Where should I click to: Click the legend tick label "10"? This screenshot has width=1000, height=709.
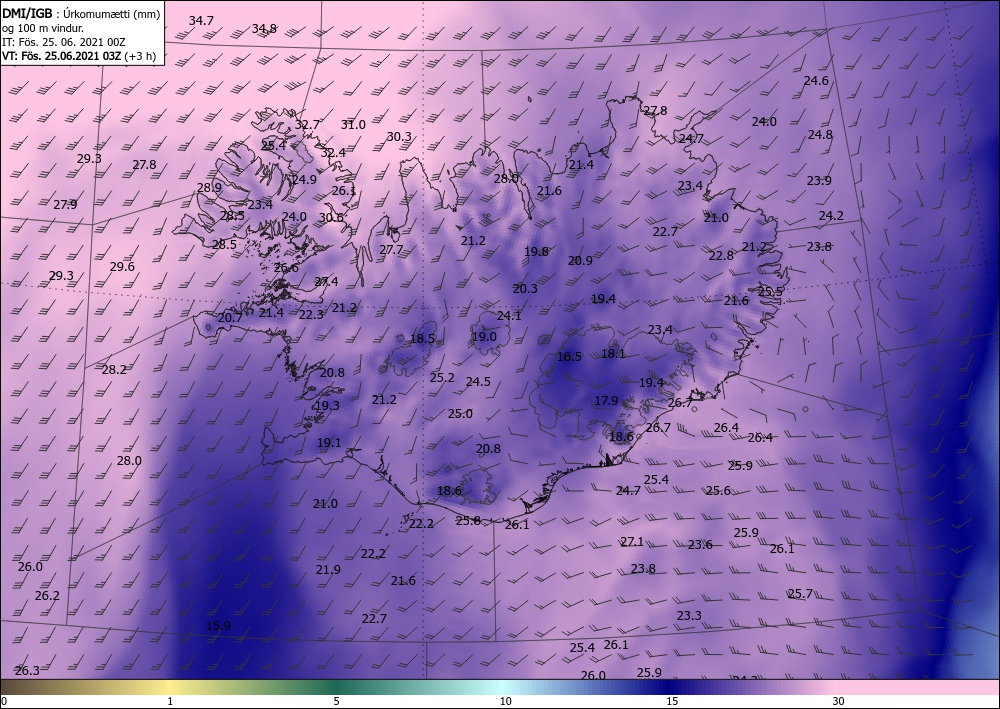point(505,701)
